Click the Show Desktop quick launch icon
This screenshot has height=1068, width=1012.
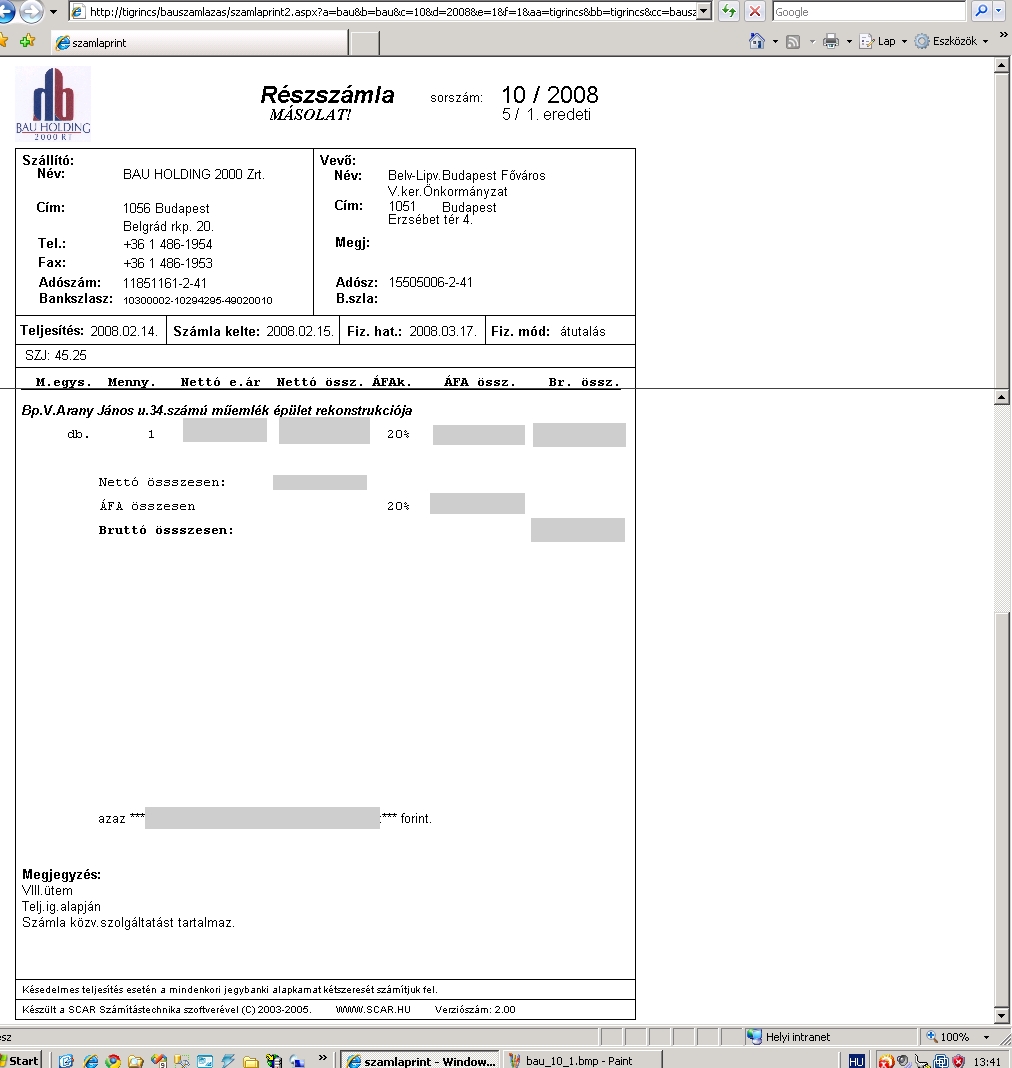[66, 1061]
